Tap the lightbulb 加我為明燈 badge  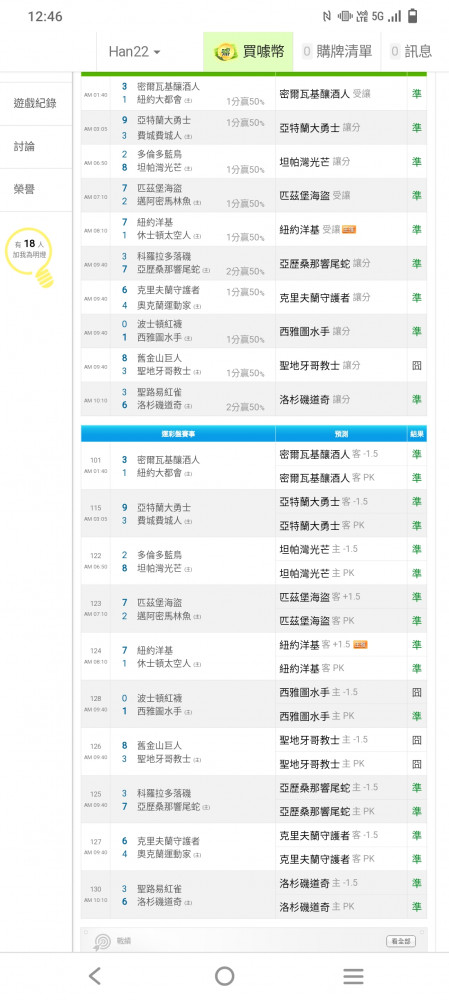pos(29,256)
